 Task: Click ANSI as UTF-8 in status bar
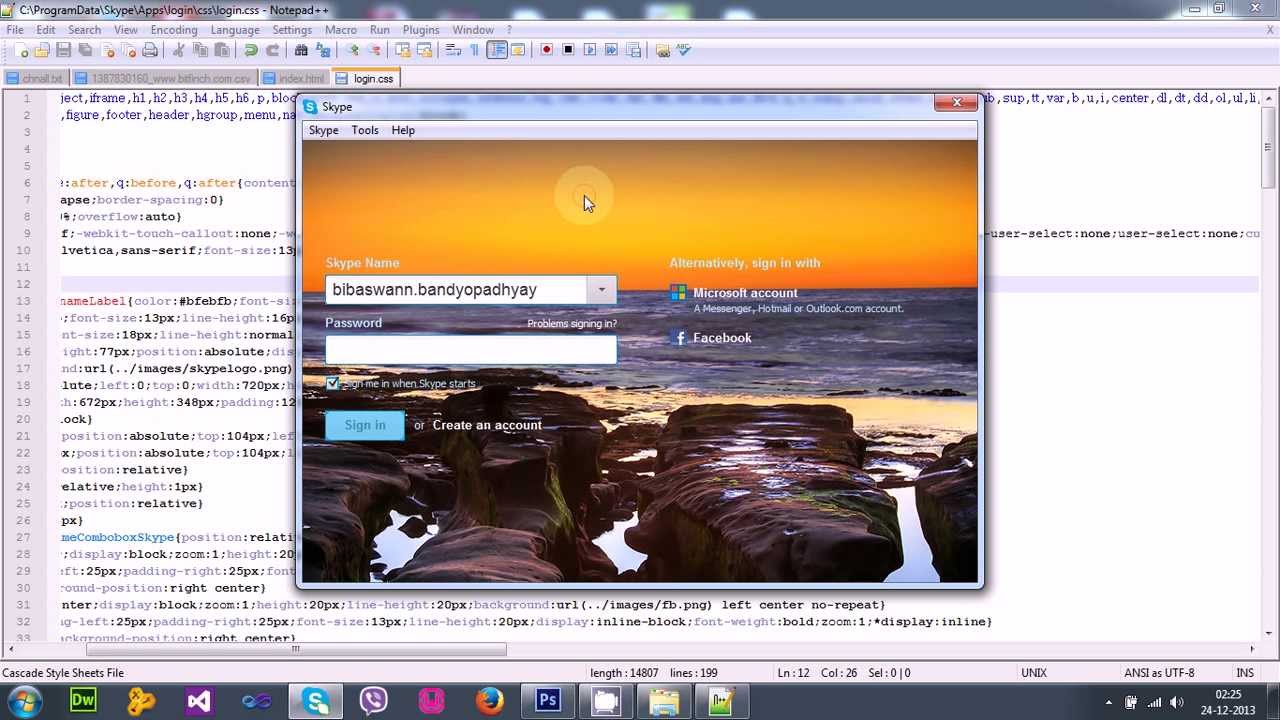pyautogui.click(x=1158, y=673)
